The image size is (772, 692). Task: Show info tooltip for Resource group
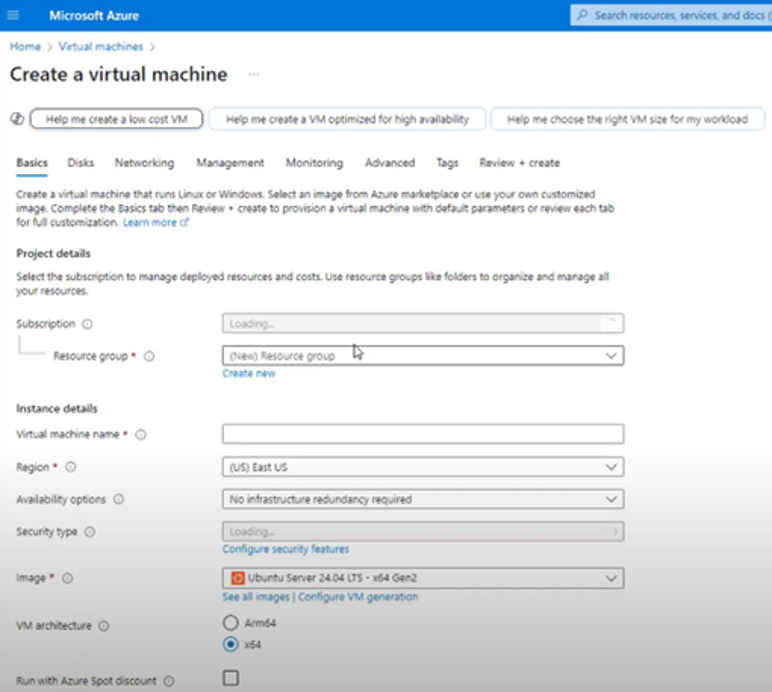[x=149, y=356]
